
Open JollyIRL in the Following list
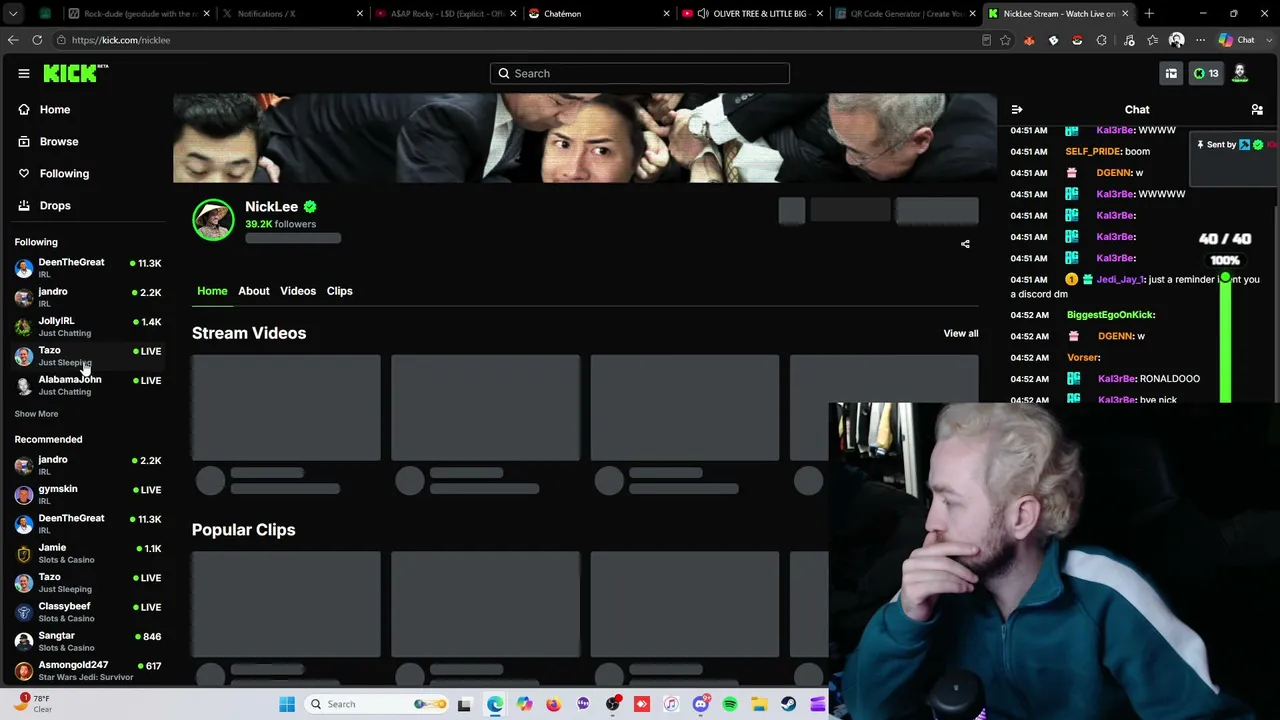tap(88, 326)
